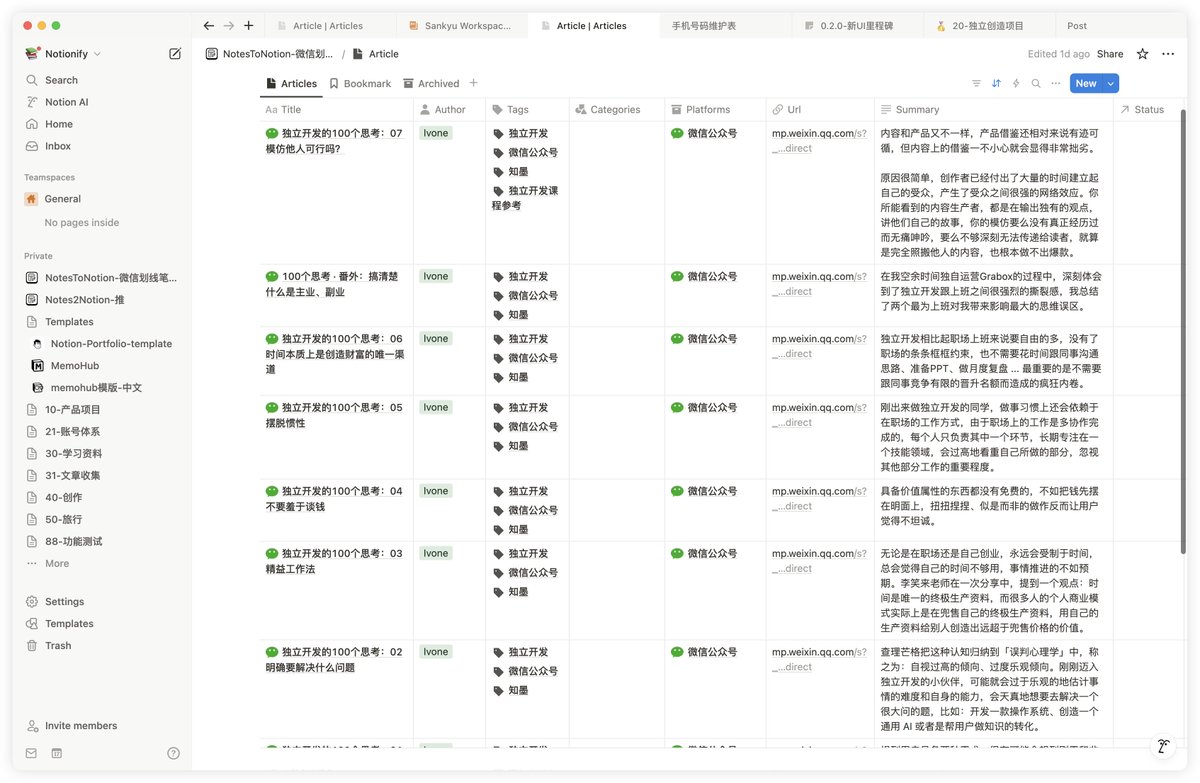This screenshot has height=783, width=1200.
Task: Click the lightning automations icon
Action: 1016,84
